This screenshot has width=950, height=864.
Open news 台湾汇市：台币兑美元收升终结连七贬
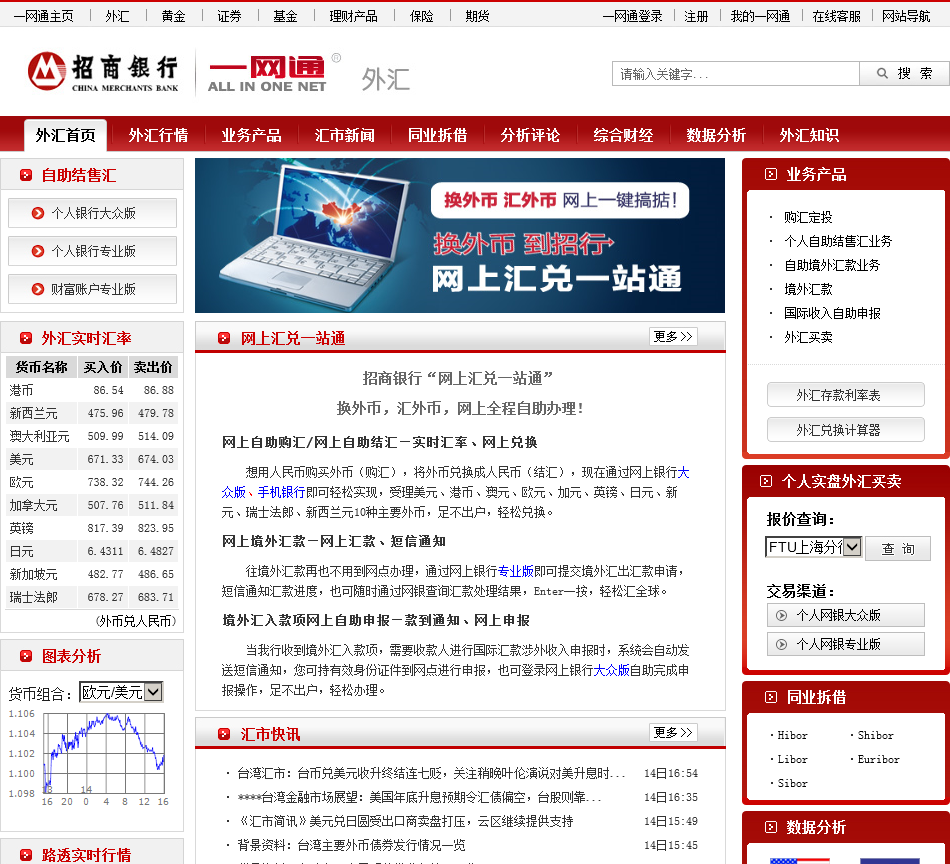430,773
